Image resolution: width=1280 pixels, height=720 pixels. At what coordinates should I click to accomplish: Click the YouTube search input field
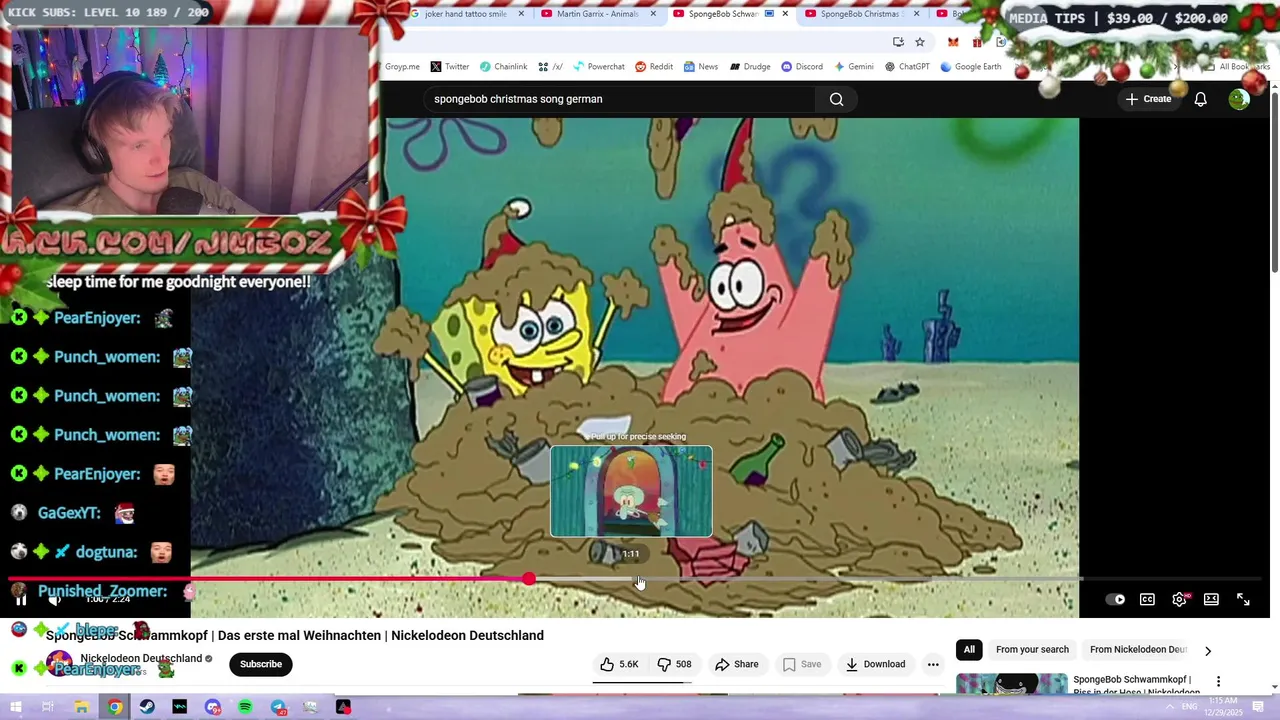pyautogui.click(x=618, y=99)
